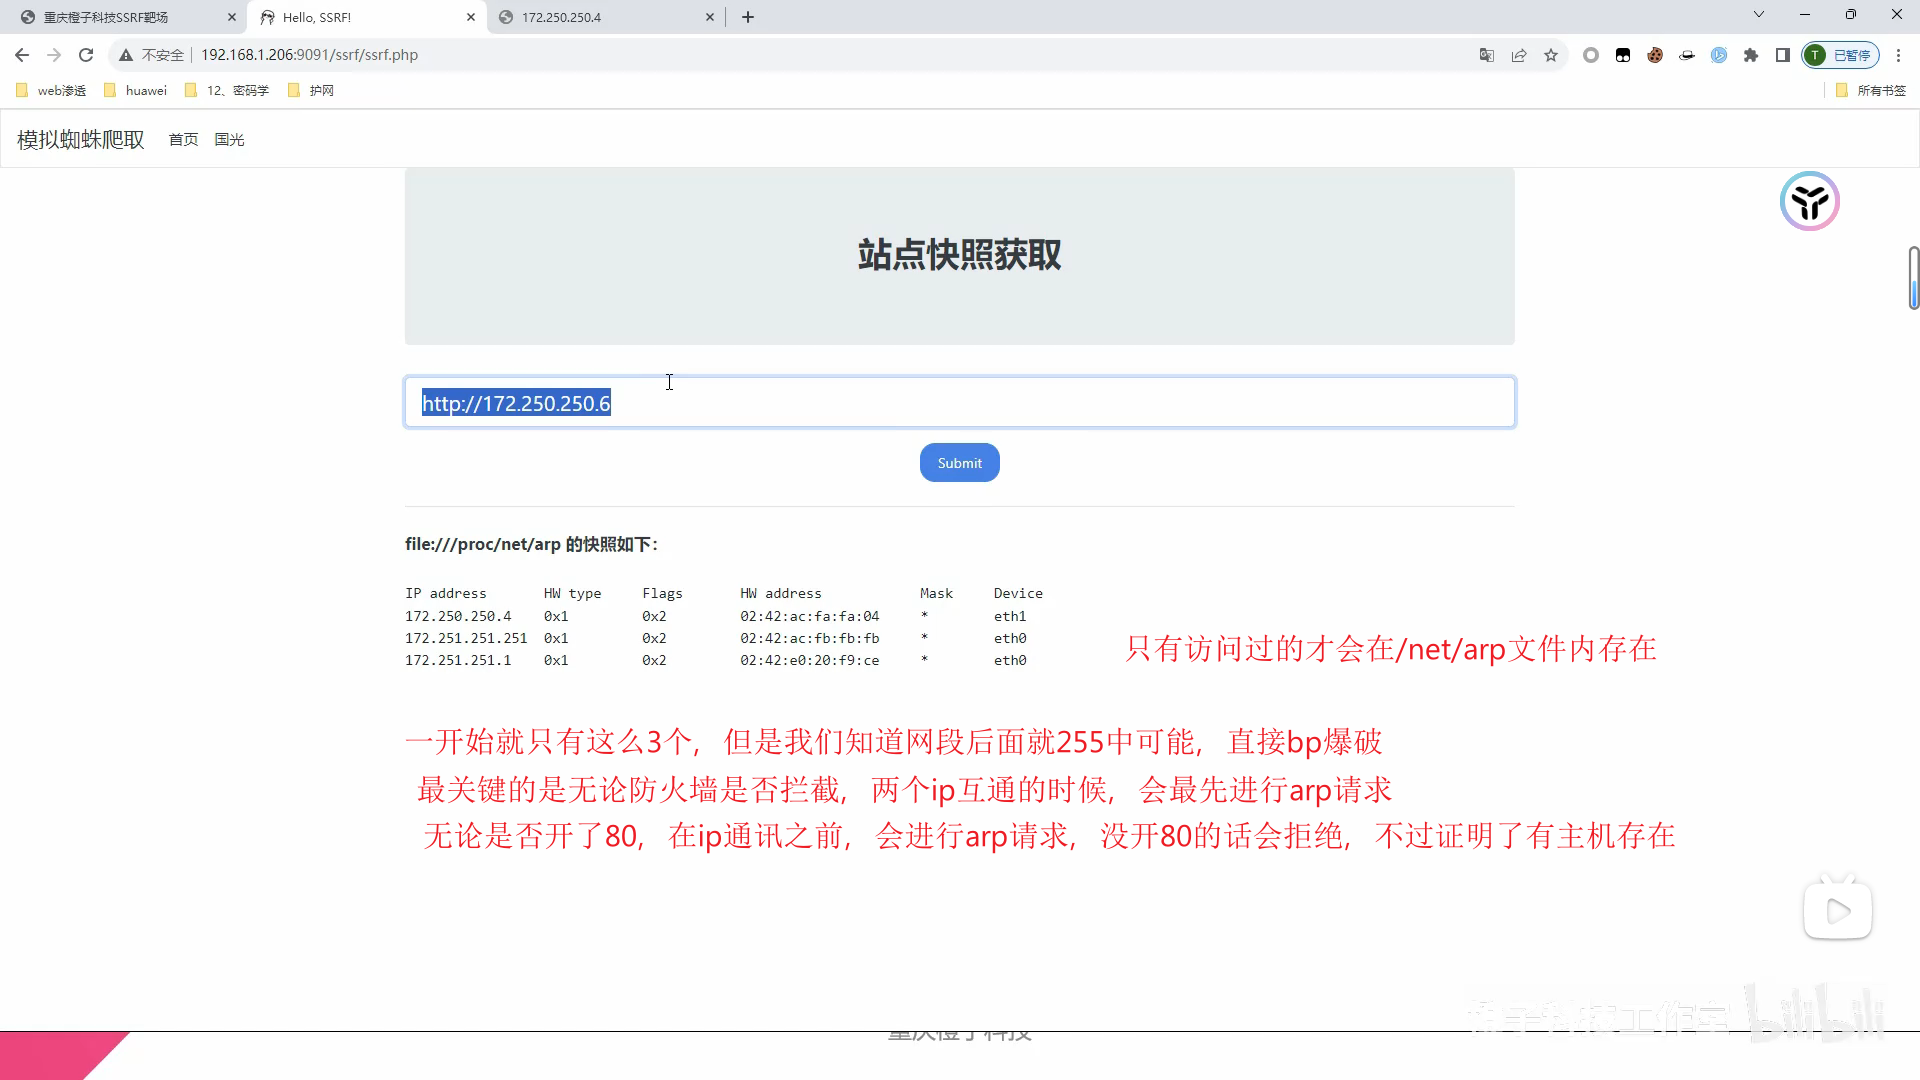
Task: Reload the ssrf.php page
Action: tap(86, 55)
